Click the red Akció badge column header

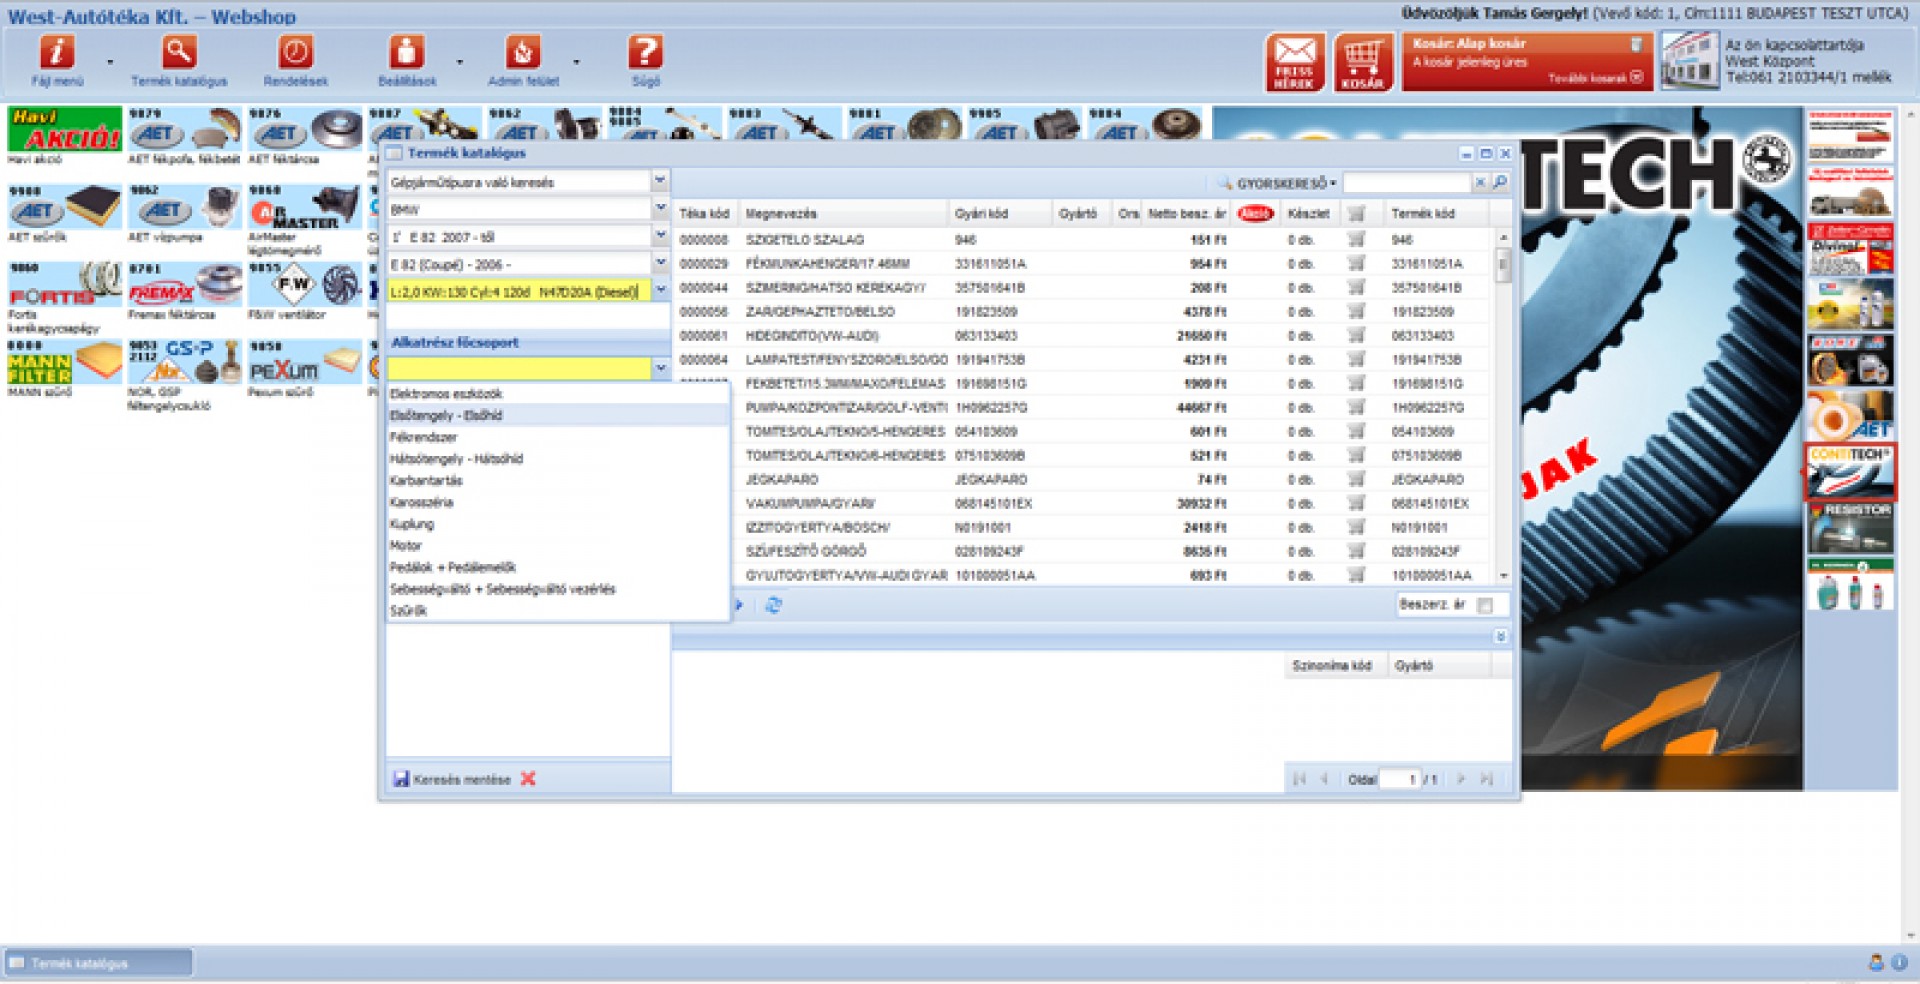[1255, 213]
